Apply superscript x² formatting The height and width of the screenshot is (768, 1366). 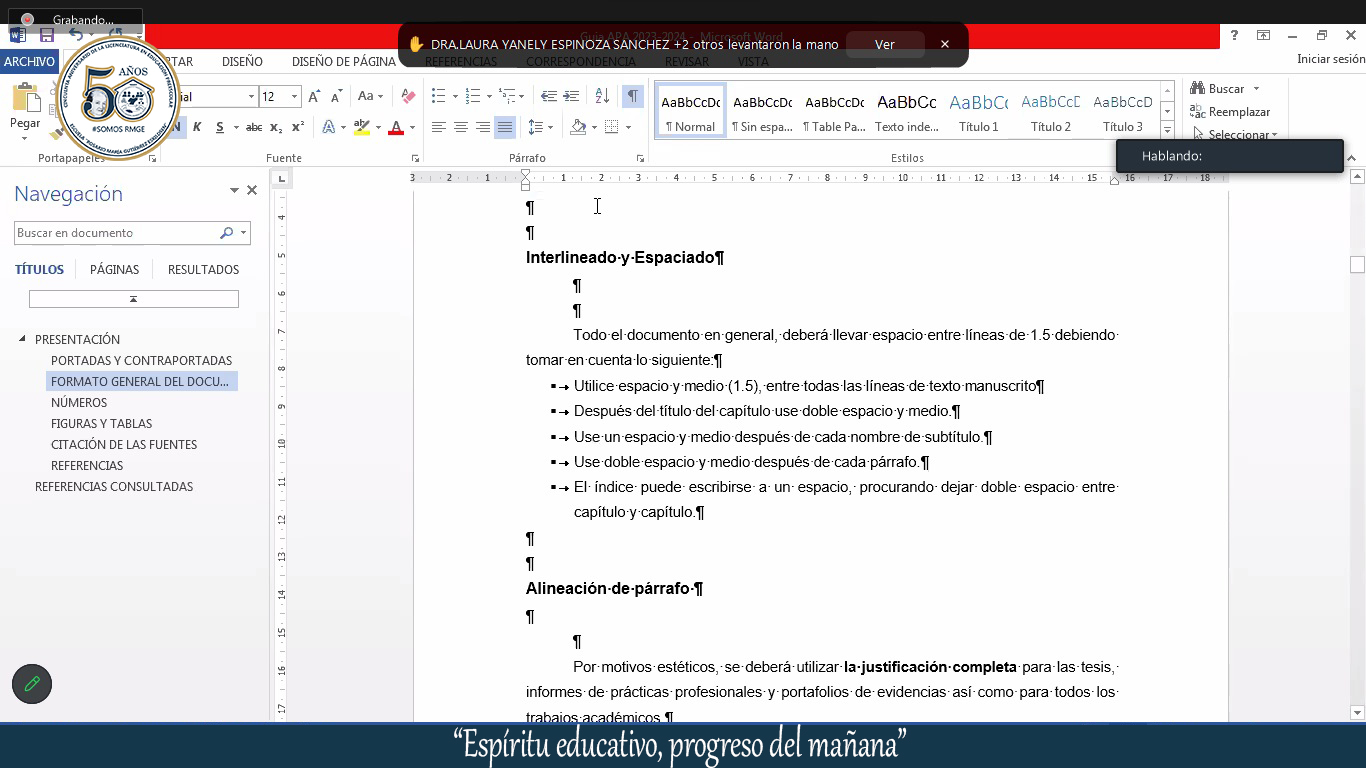coord(298,127)
